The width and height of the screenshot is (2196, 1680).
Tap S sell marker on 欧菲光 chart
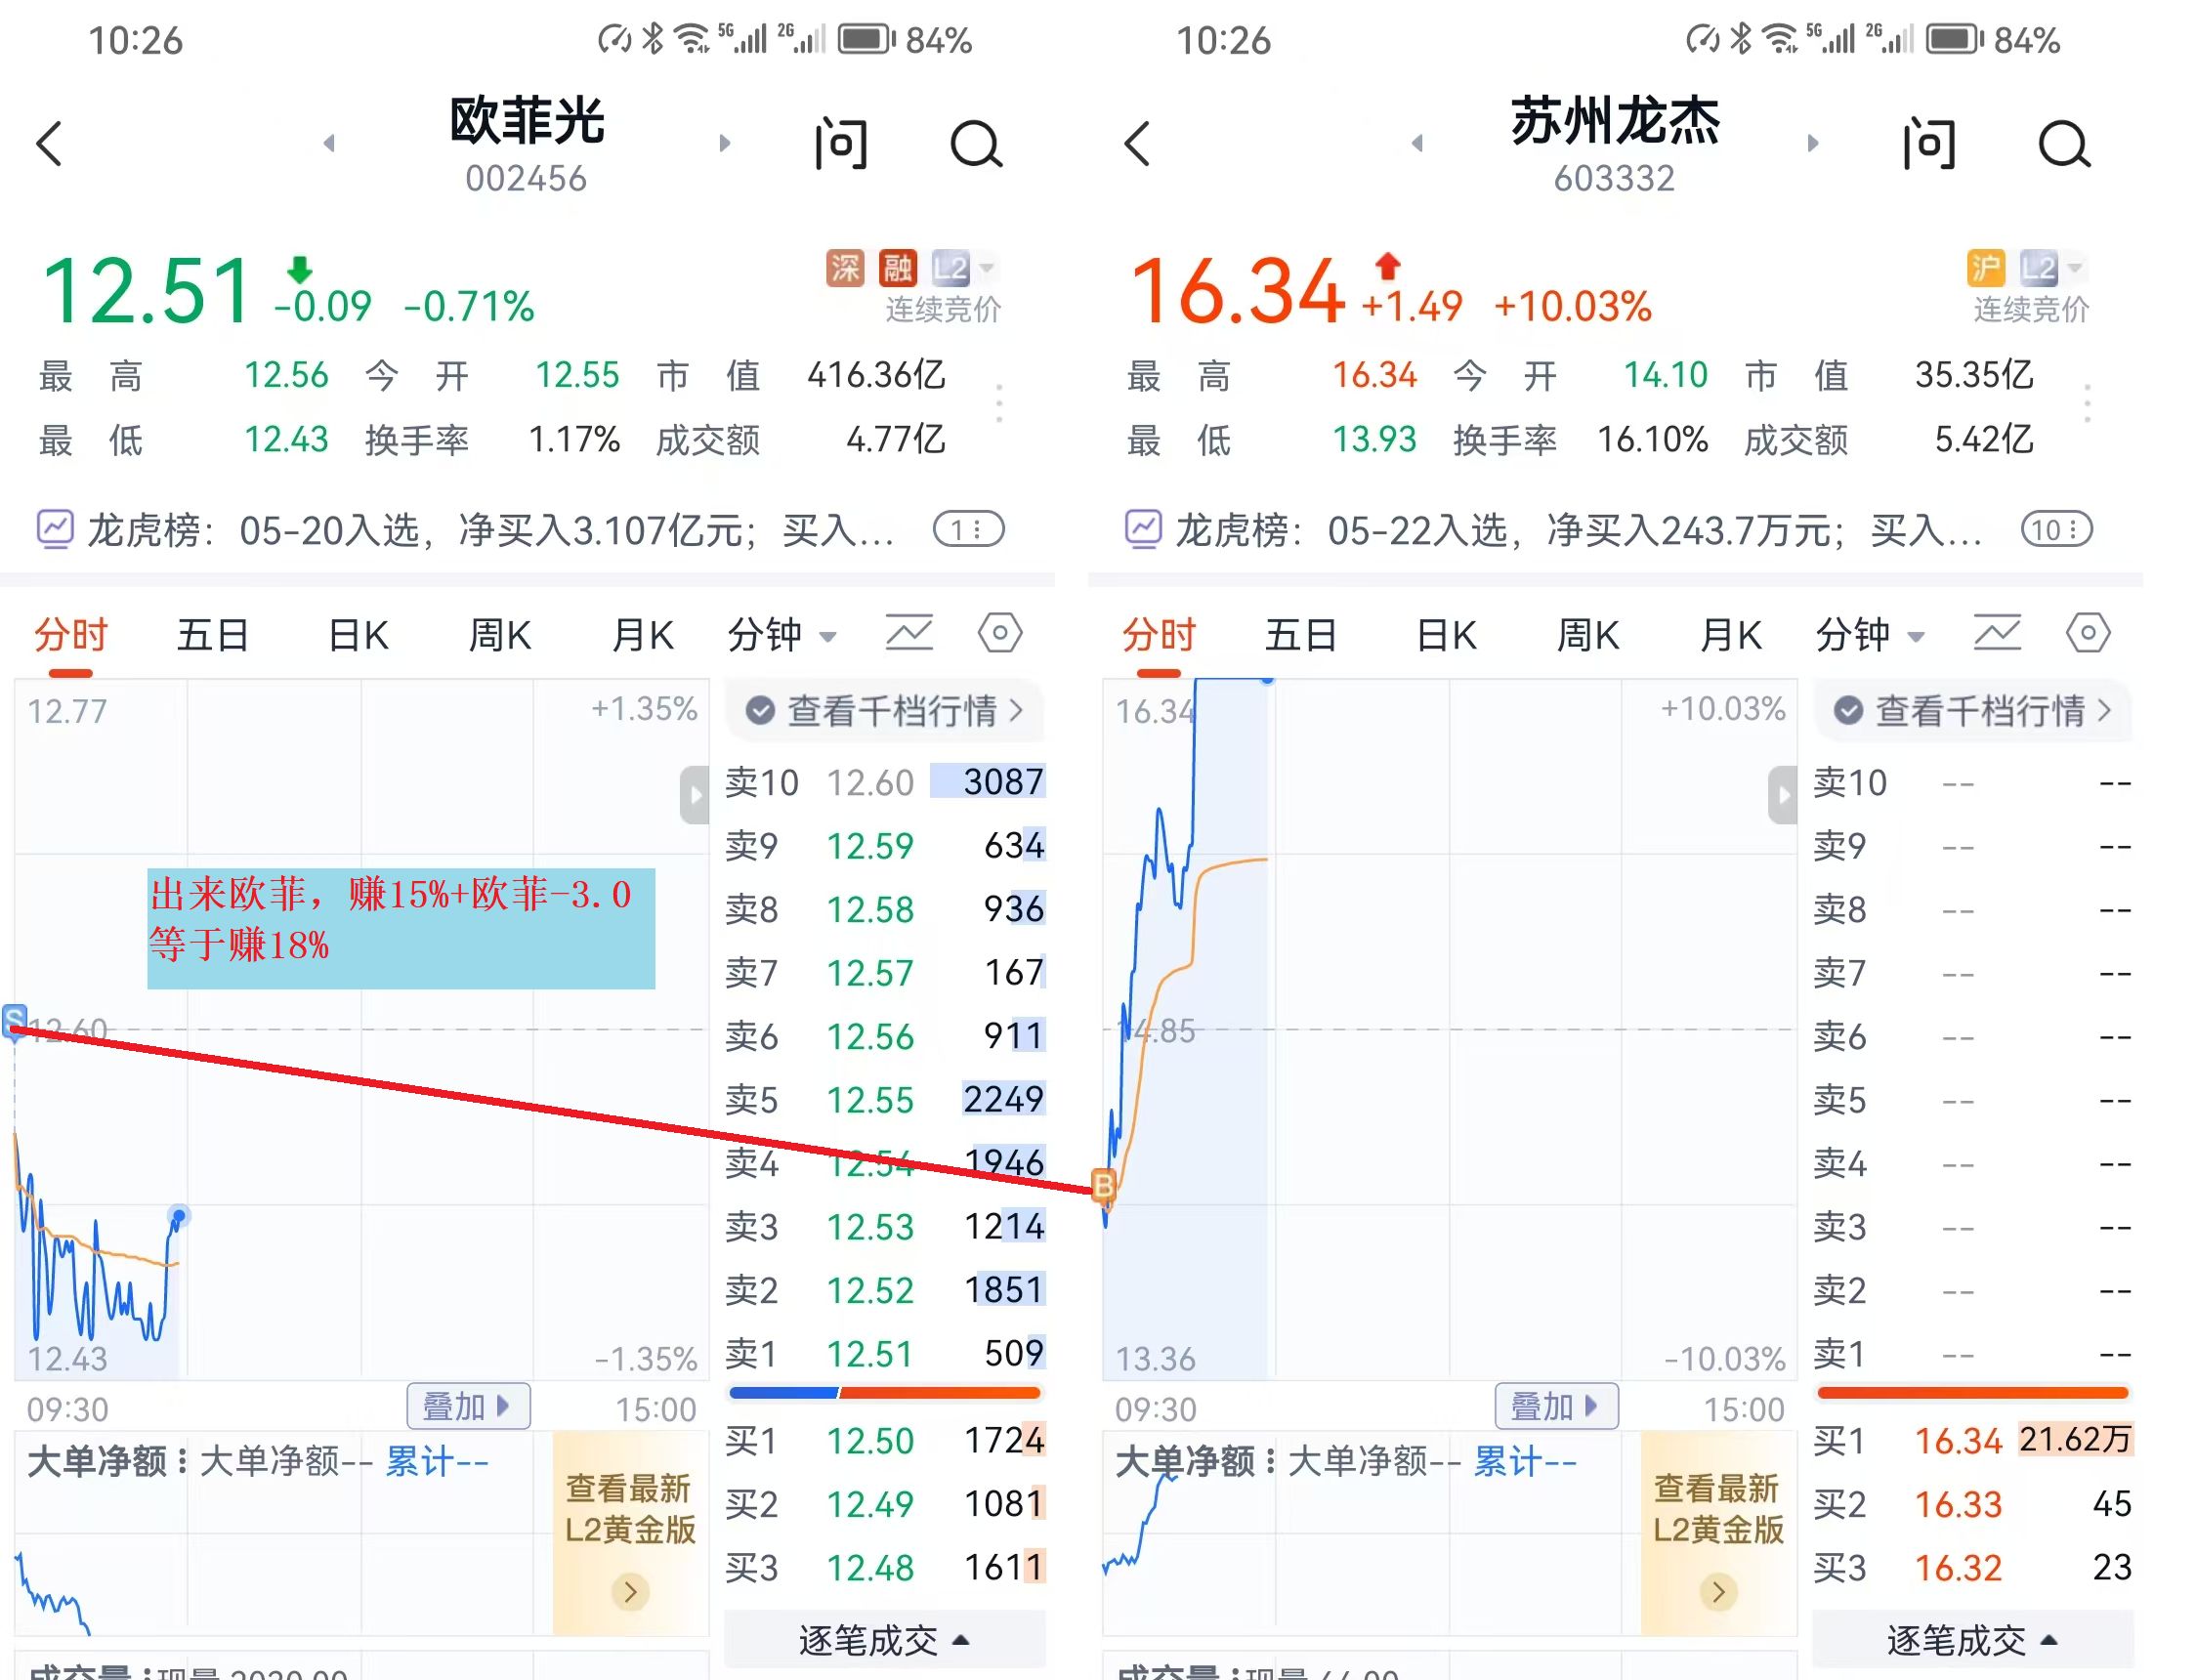(14, 1021)
